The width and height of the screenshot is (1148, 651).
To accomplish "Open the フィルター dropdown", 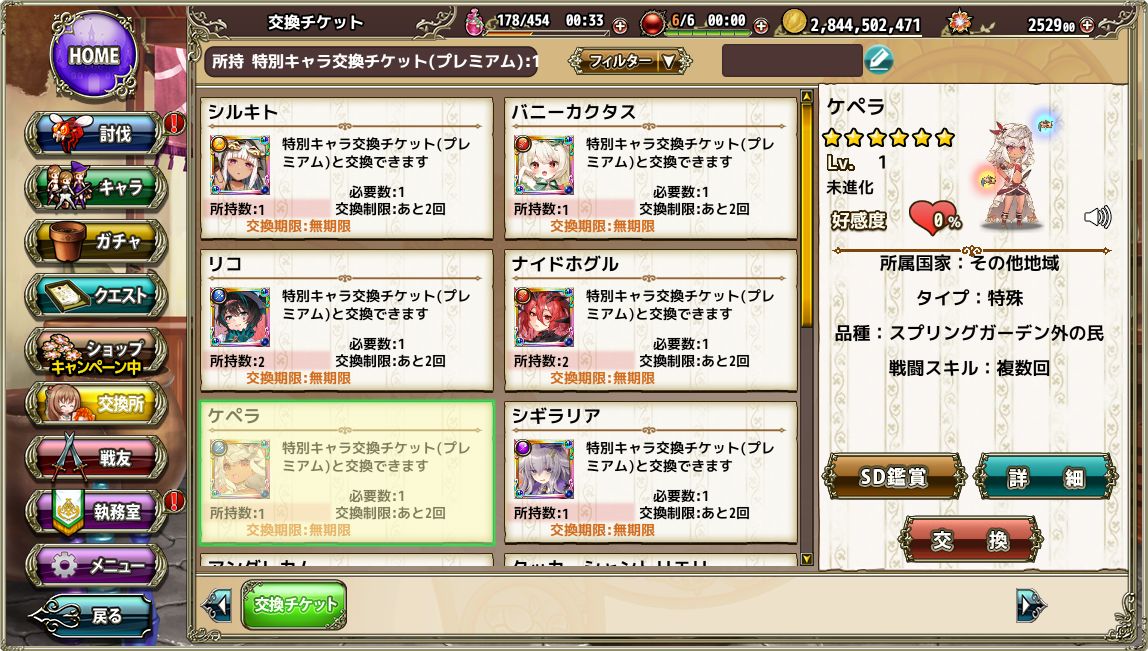I will point(630,62).
